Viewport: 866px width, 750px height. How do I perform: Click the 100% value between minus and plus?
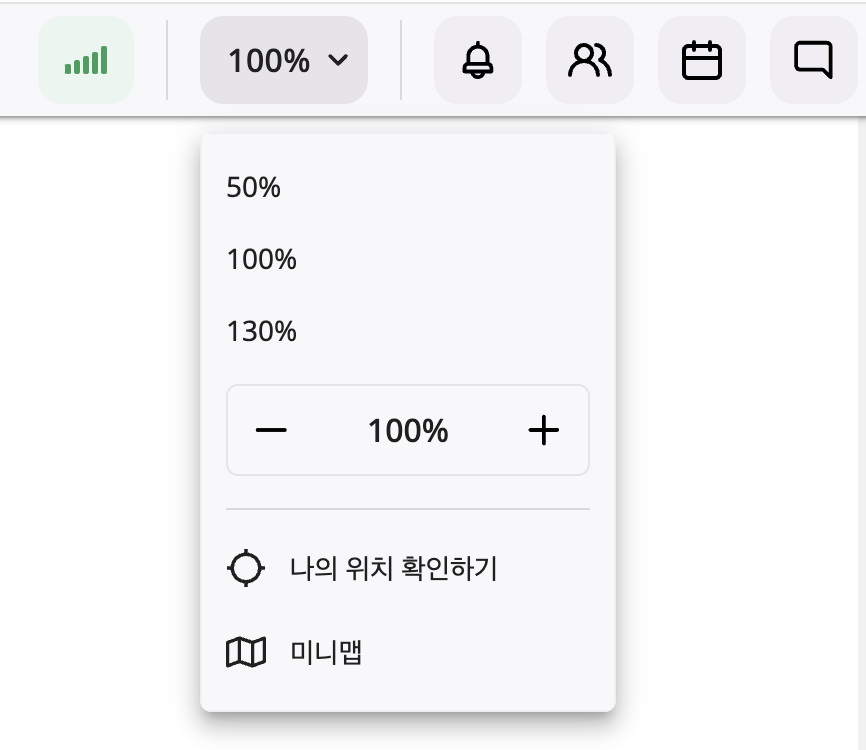(407, 430)
